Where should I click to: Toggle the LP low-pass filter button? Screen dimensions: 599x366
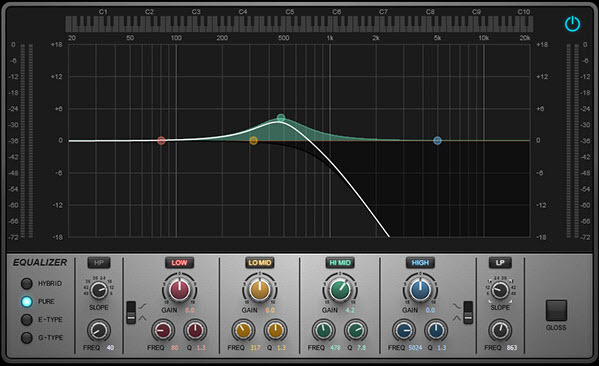point(500,263)
